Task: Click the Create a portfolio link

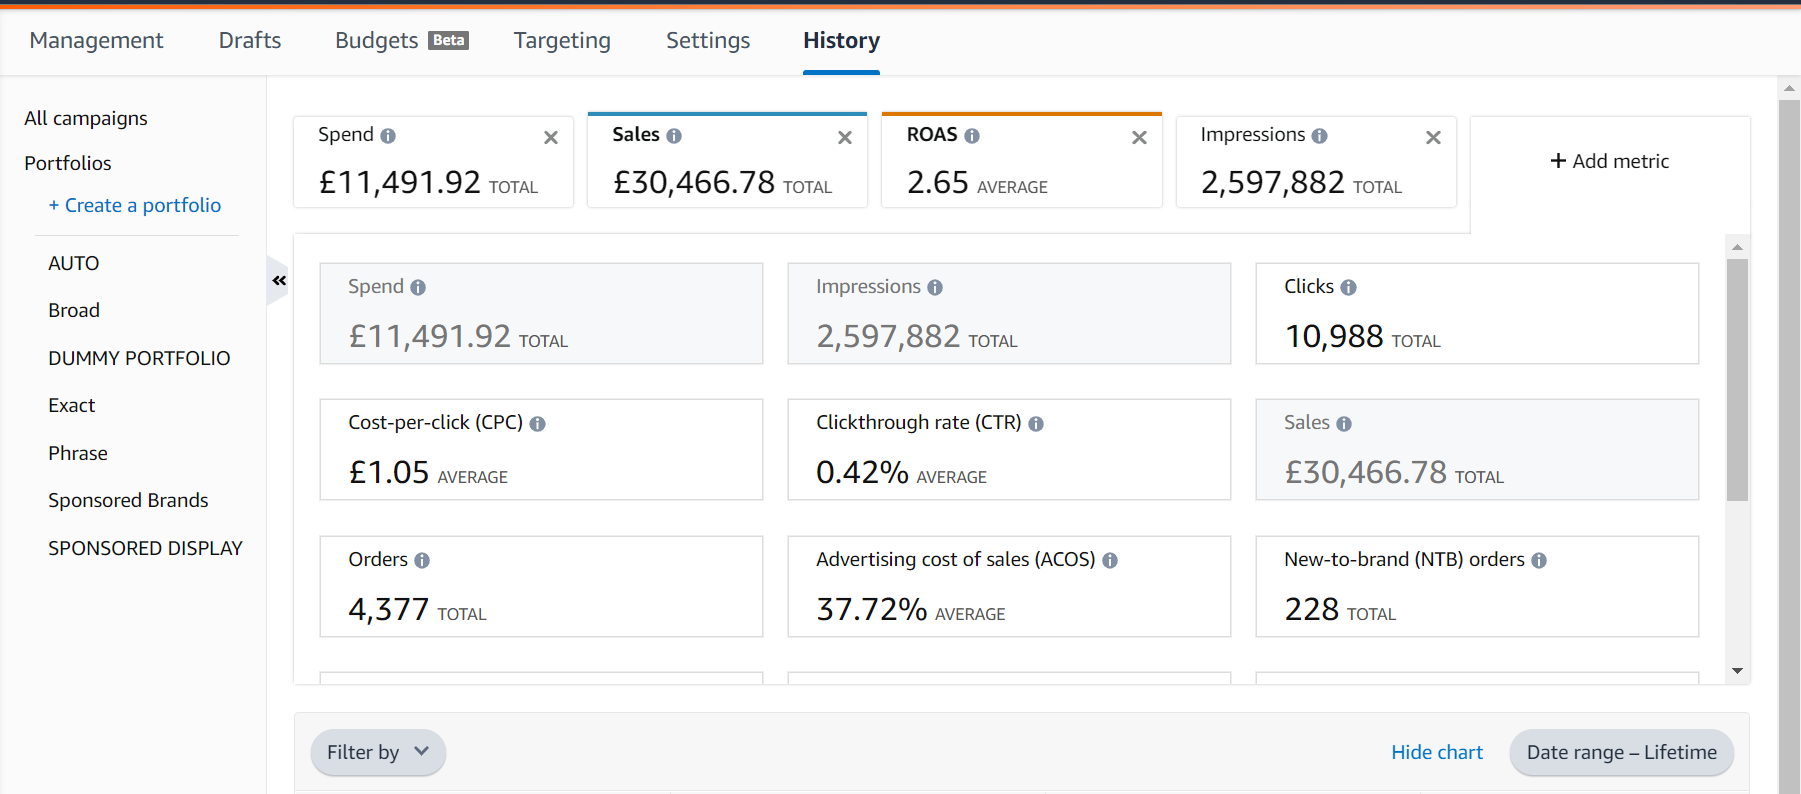Action: 134,205
